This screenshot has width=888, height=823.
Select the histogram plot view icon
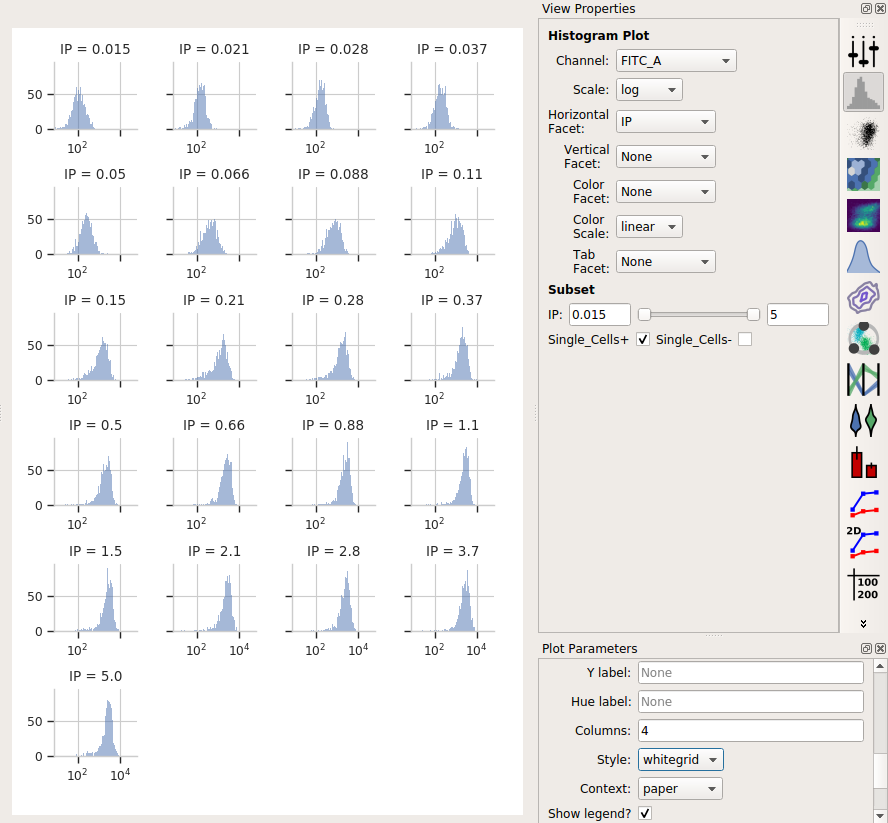pyautogui.click(x=863, y=92)
